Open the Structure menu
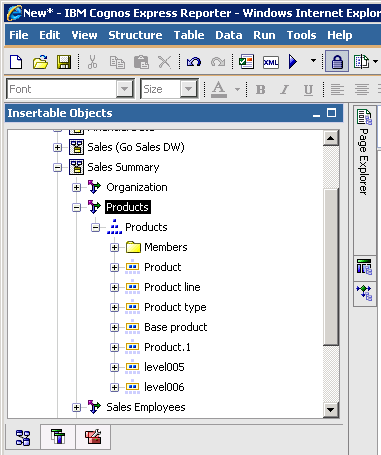Image resolution: width=381 pixels, height=455 pixels. pyautogui.click(x=135, y=35)
